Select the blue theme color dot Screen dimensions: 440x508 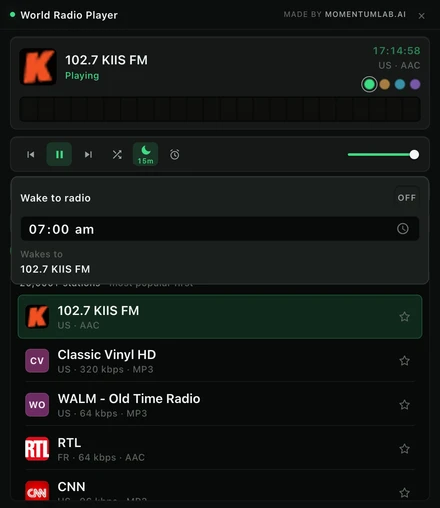400,84
